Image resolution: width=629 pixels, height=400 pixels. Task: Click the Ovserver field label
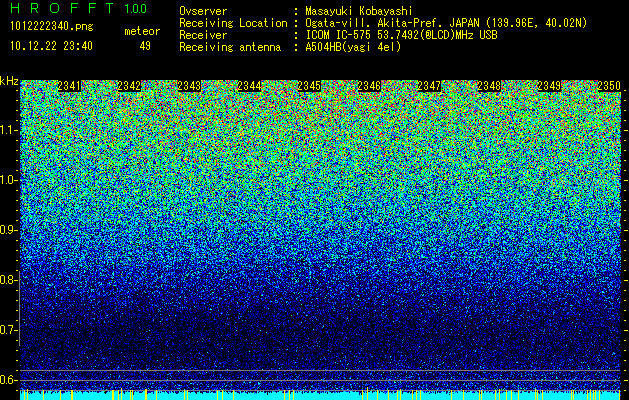203,11
